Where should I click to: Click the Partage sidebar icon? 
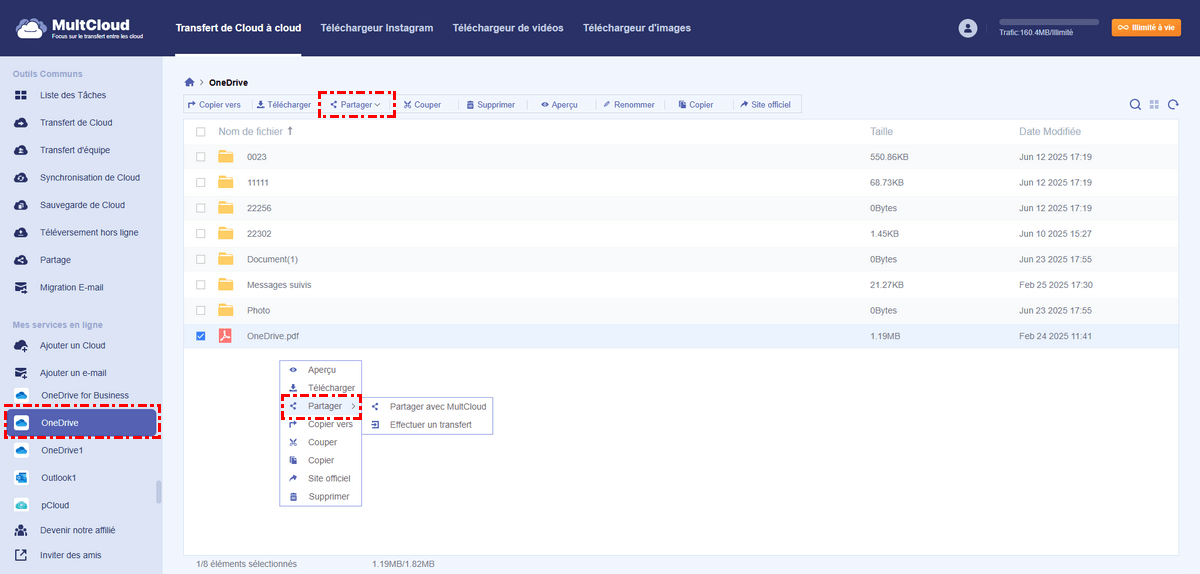21,260
